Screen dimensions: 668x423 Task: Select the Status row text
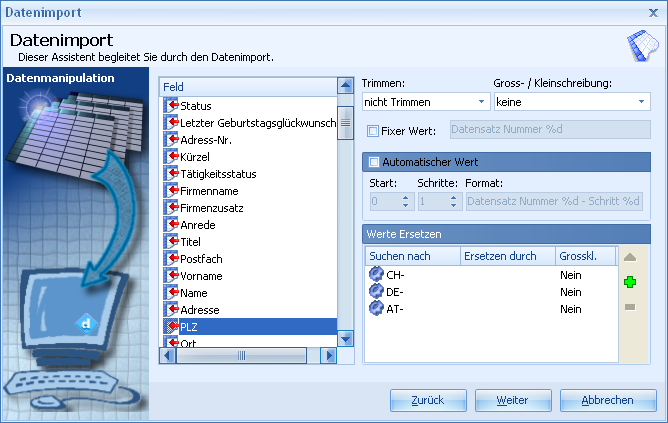196,106
